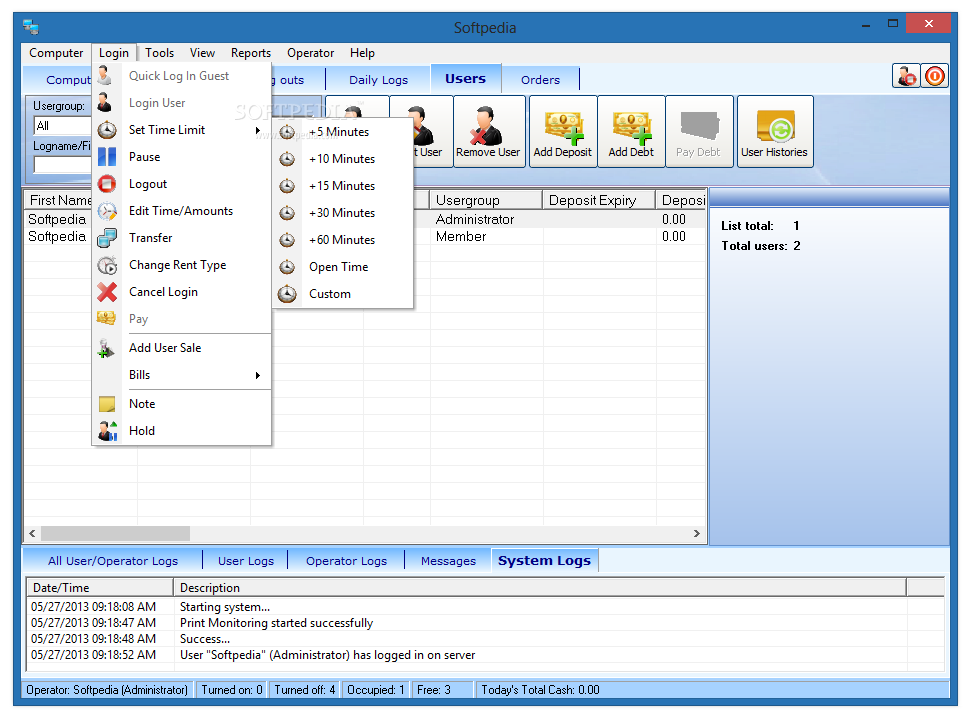
Task: Sort by the Usergroup column header
Action: point(486,200)
